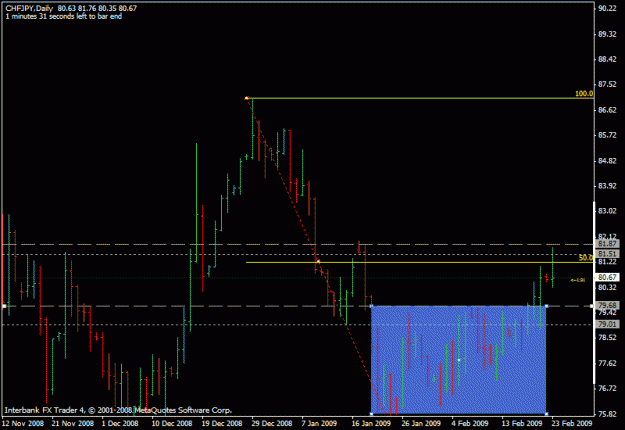Click the 4 Feb 2009 date label
The width and height of the screenshot is (625, 430).
click(x=470, y=423)
